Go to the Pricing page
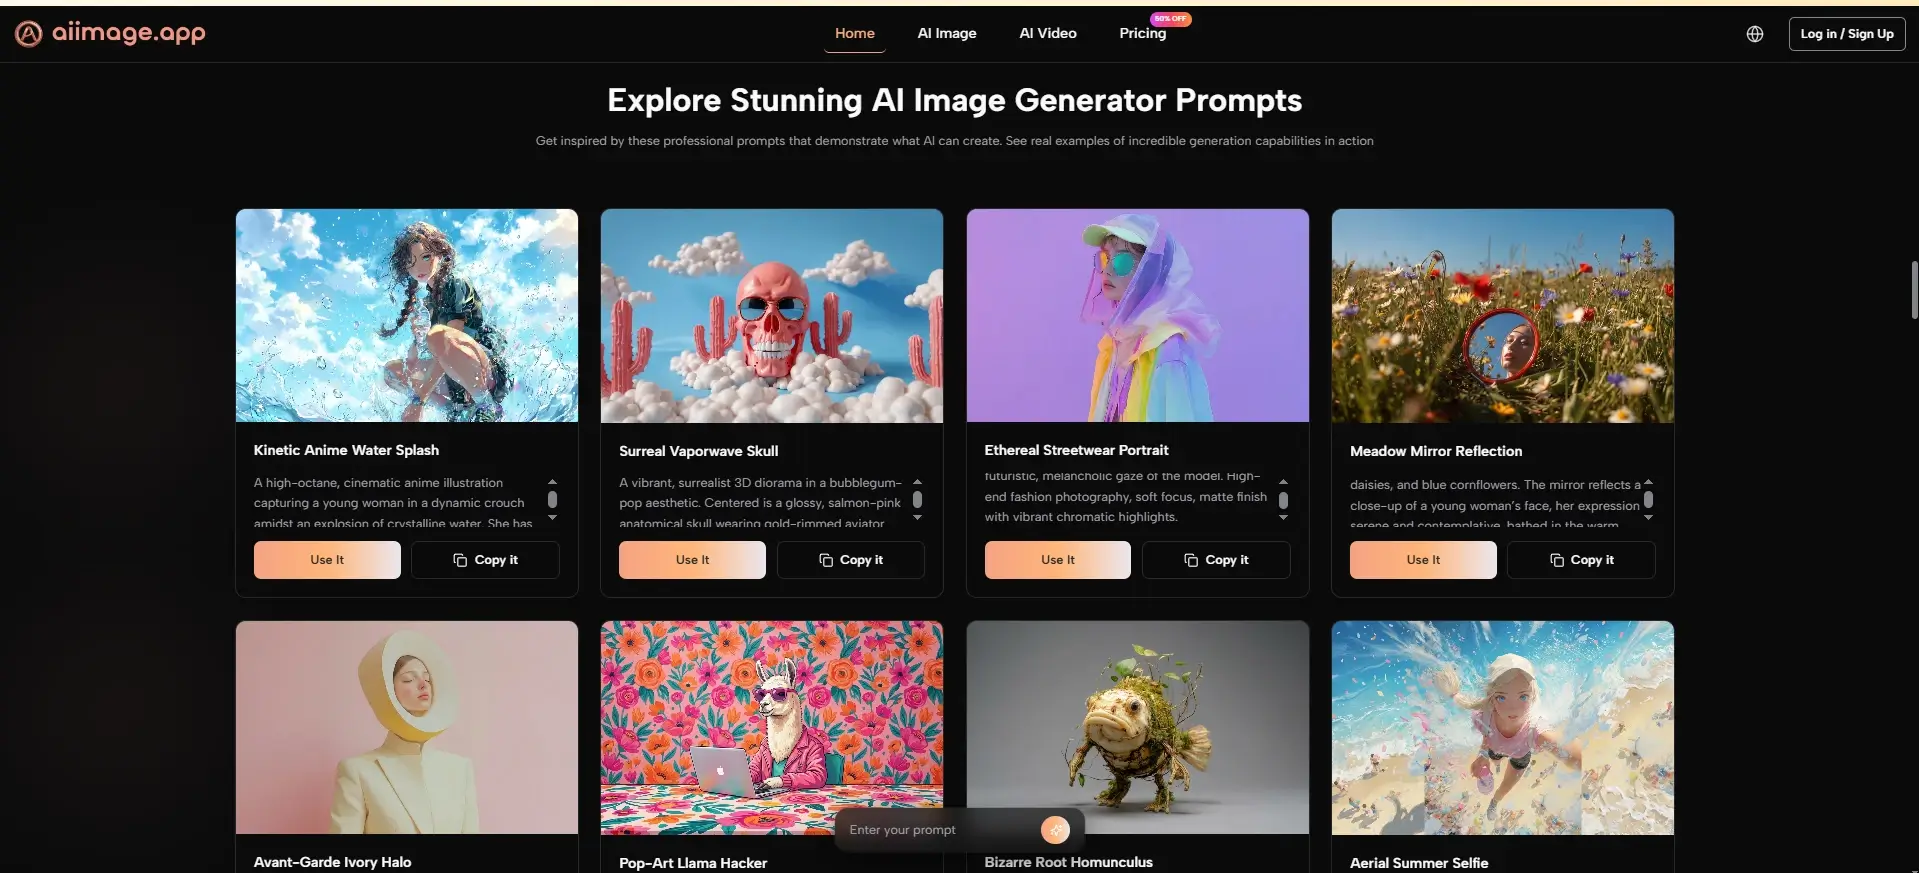Screen dimensions: 1919x873 [x=1142, y=33]
